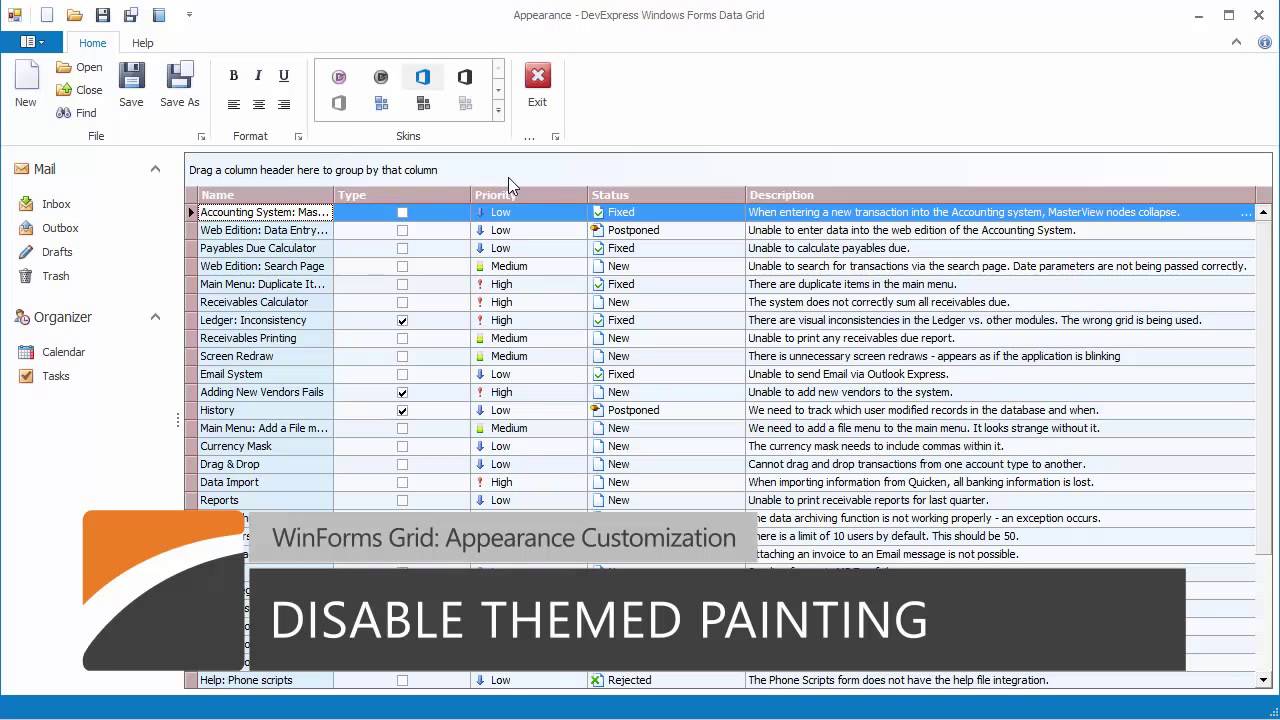Click the New document ribbon button
This screenshot has height=720, width=1280.
[x=26, y=84]
